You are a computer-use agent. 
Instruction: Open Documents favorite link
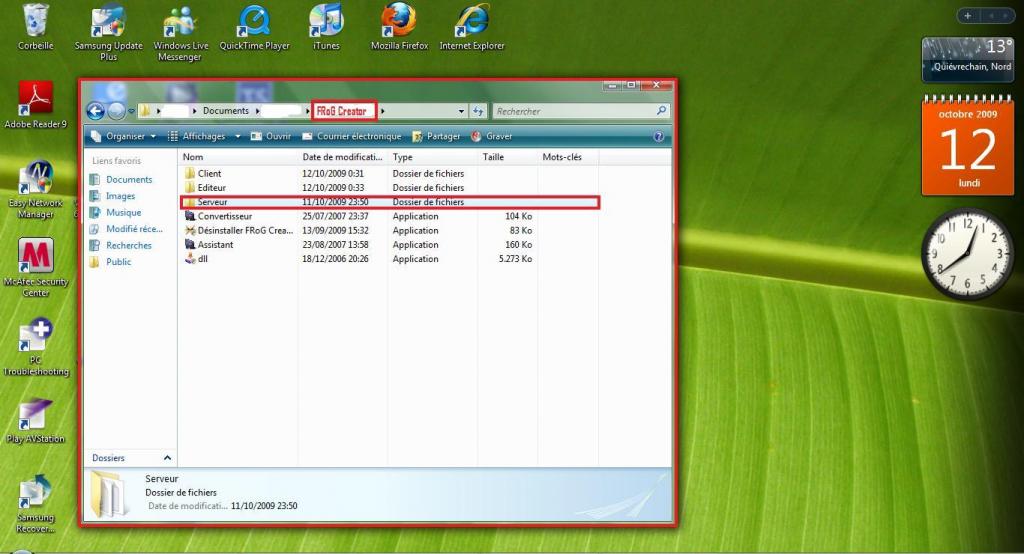pos(129,180)
